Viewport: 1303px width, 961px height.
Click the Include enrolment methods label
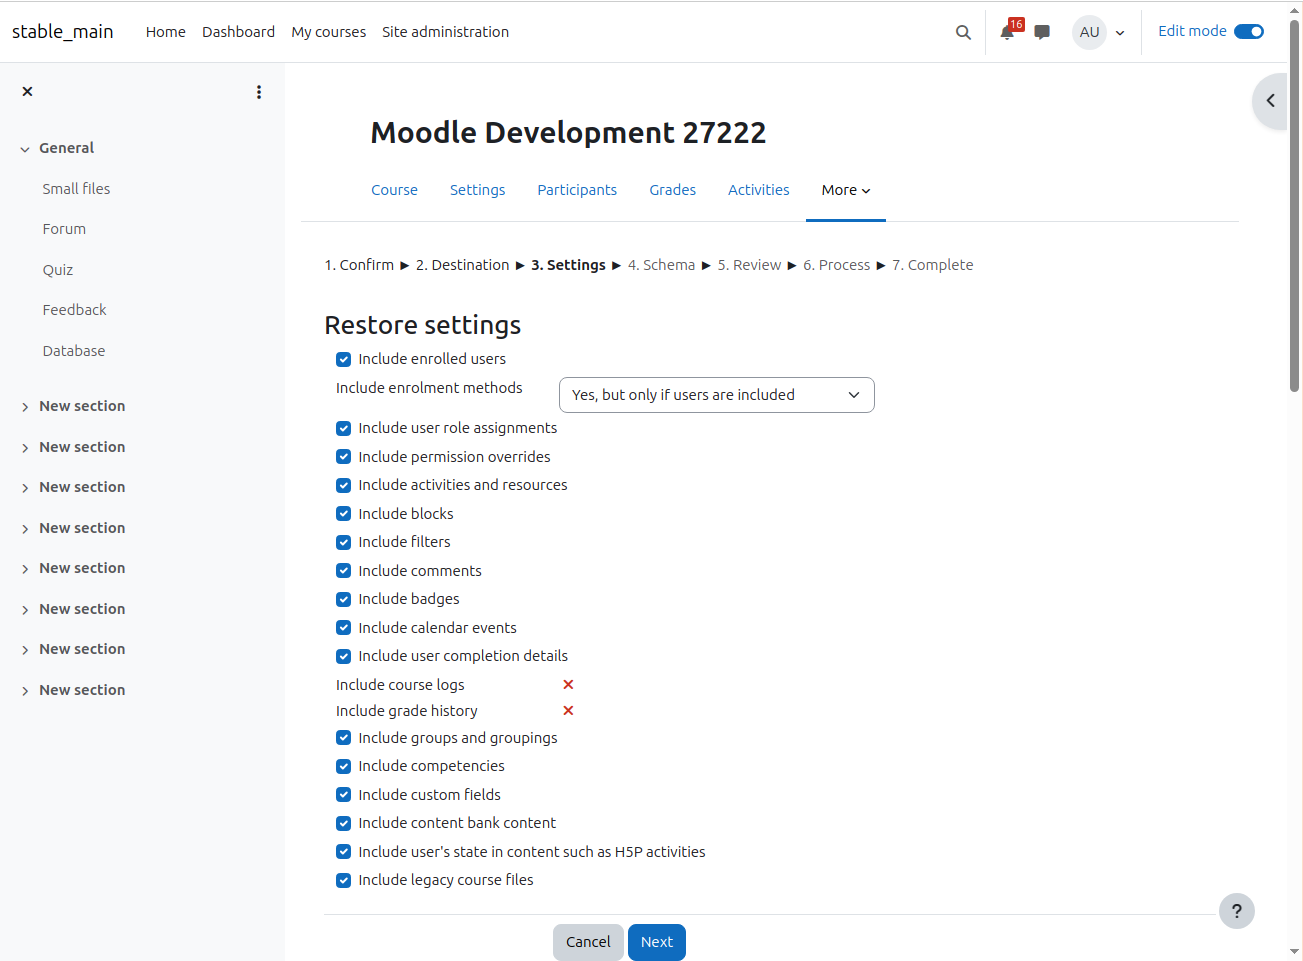pyautogui.click(x=429, y=388)
